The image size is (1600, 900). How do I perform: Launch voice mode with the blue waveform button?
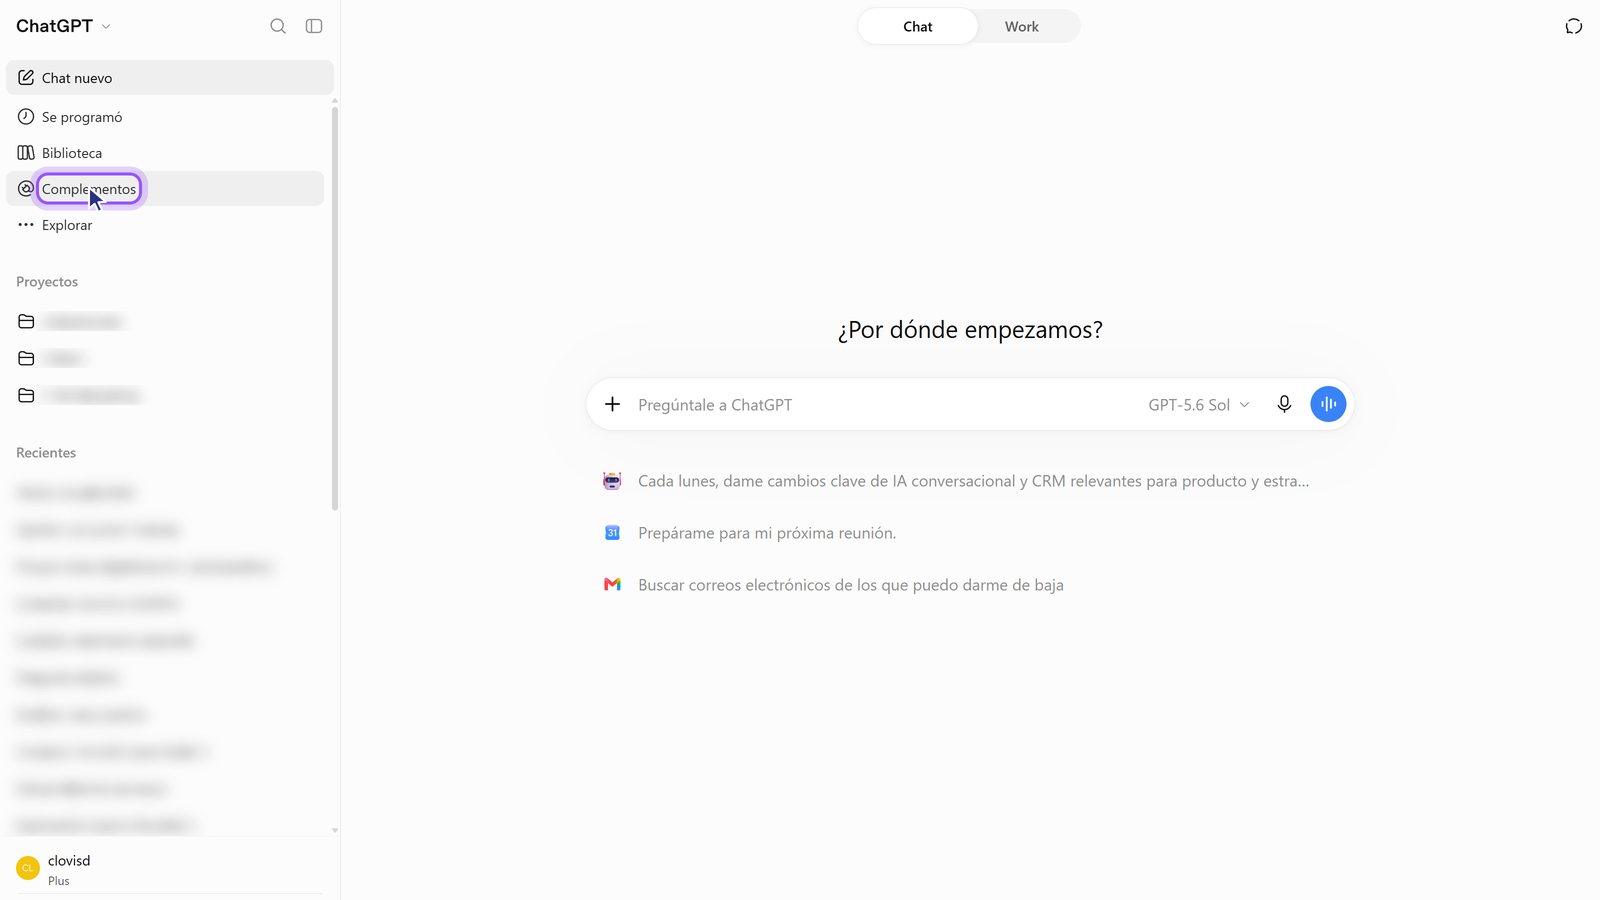point(1328,404)
